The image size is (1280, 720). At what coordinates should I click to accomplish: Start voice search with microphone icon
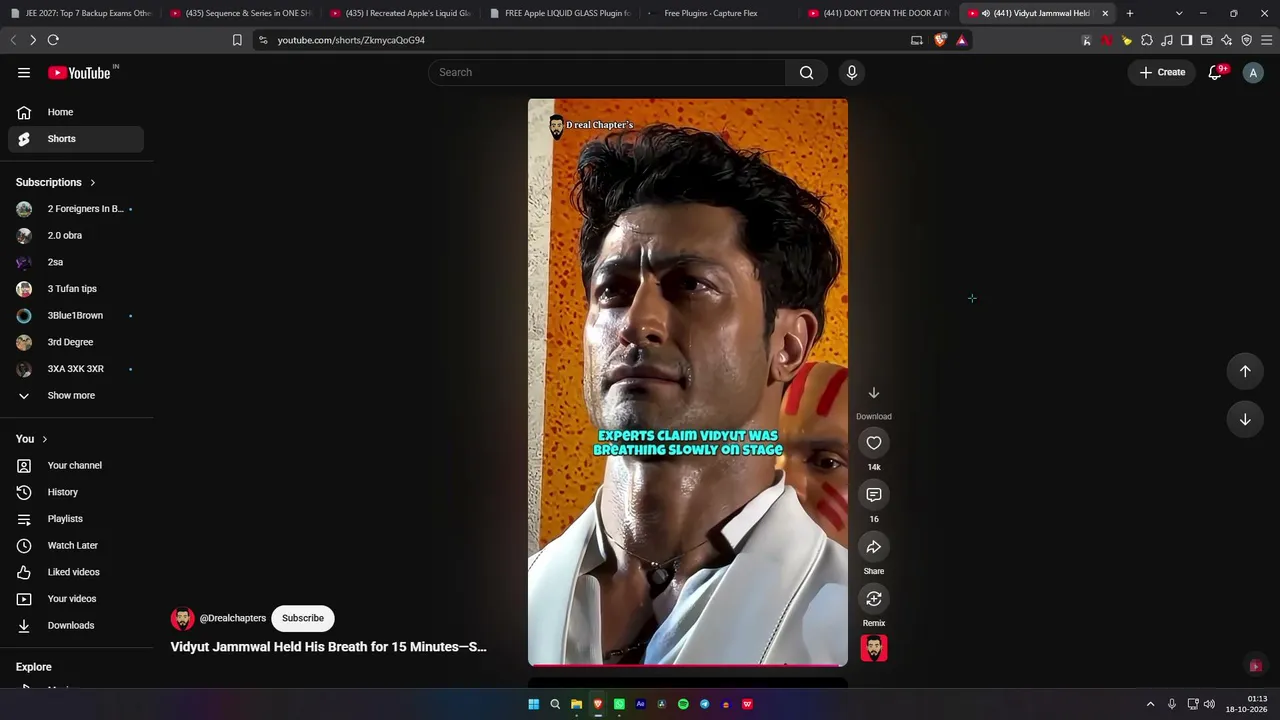tap(852, 72)
